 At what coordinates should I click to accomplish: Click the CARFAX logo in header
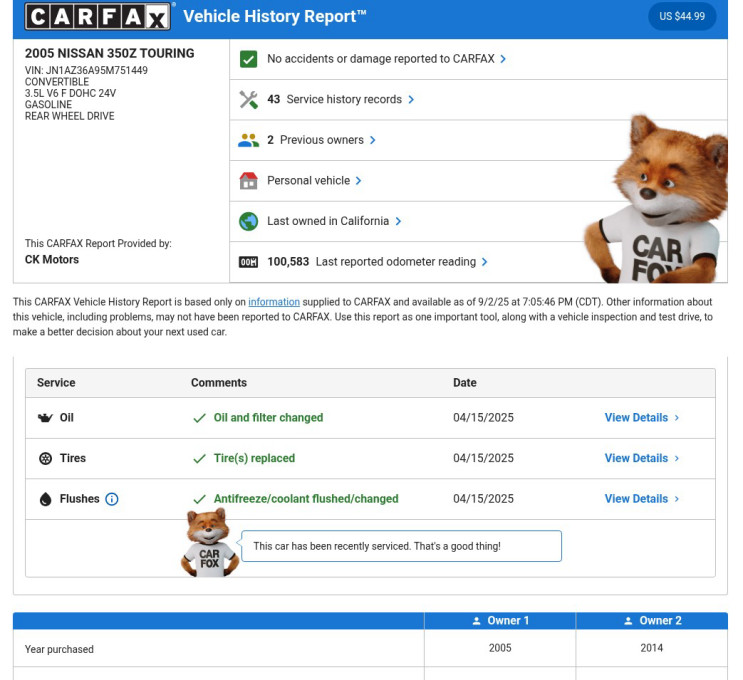pos(98,16)
